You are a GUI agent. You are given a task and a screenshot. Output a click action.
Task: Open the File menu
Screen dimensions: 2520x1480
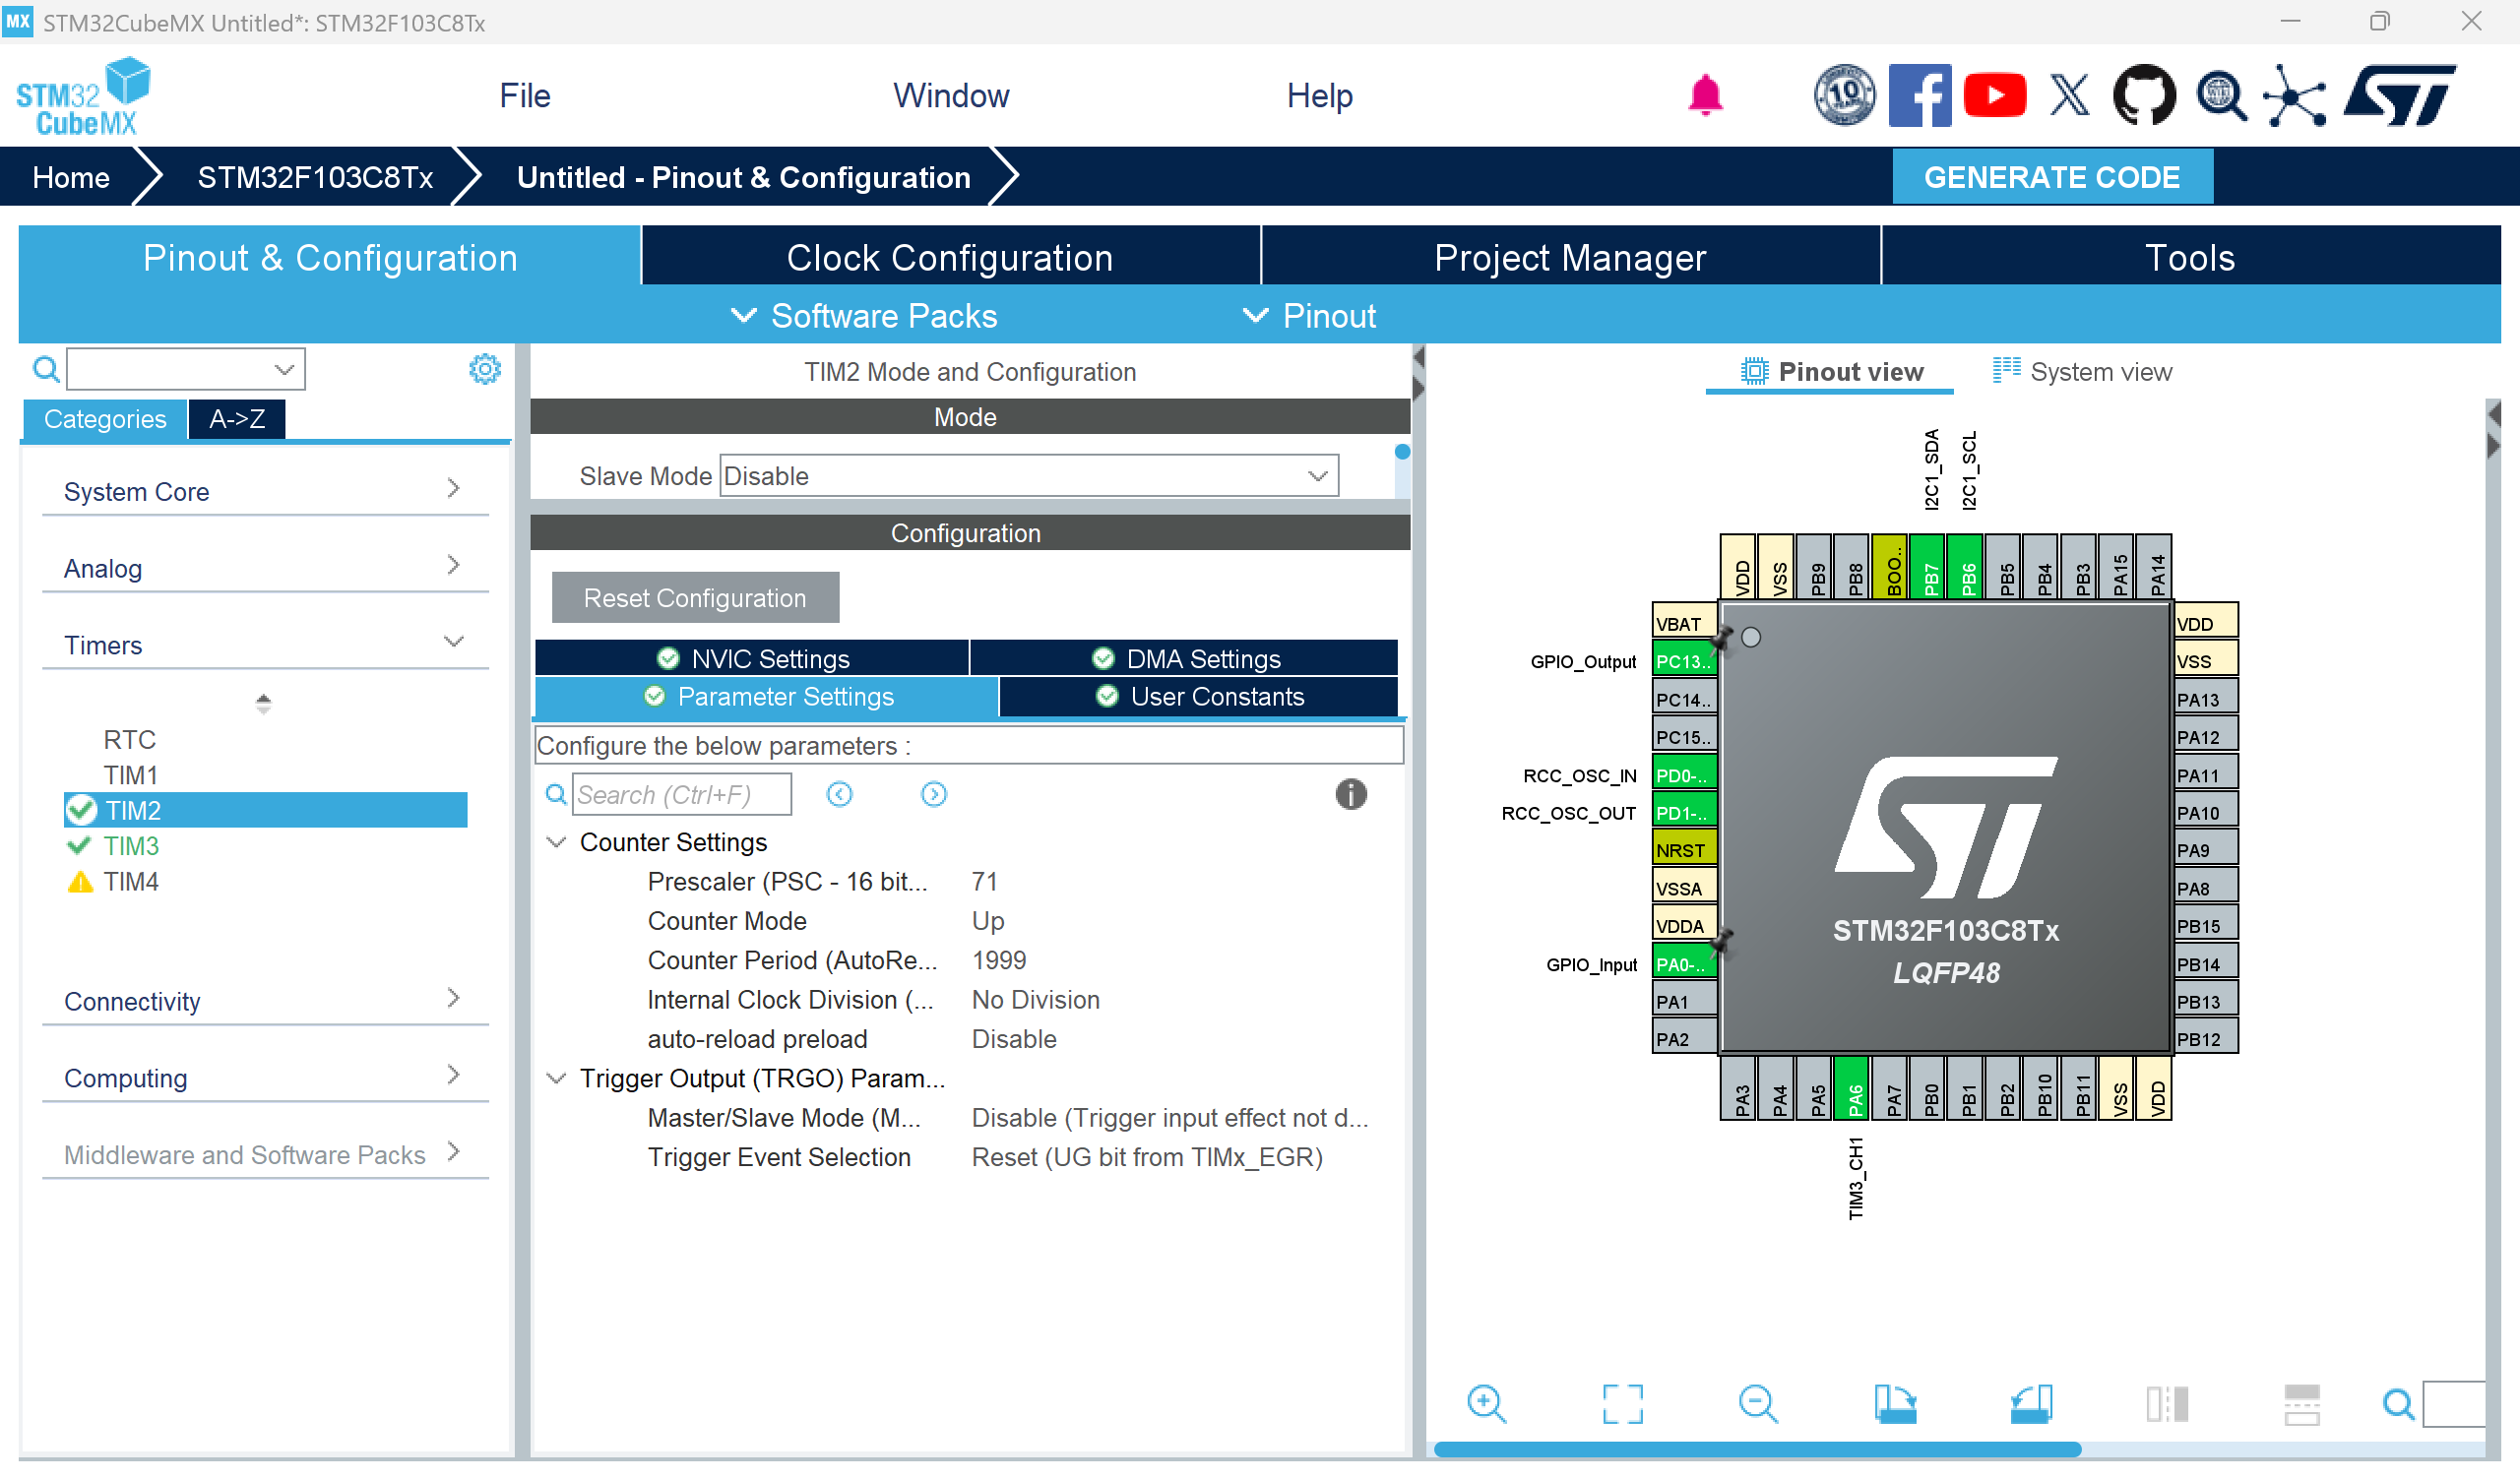525,96
